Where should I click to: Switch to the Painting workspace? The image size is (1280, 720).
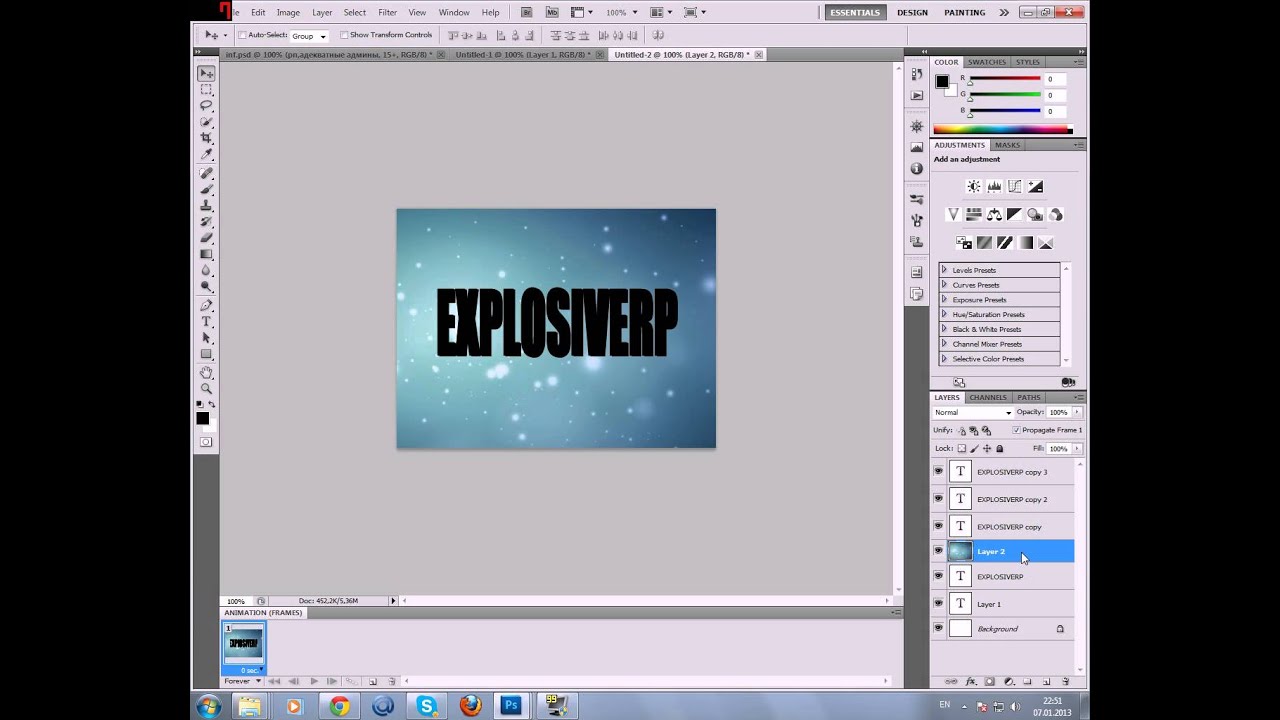(x=965, y=12)
